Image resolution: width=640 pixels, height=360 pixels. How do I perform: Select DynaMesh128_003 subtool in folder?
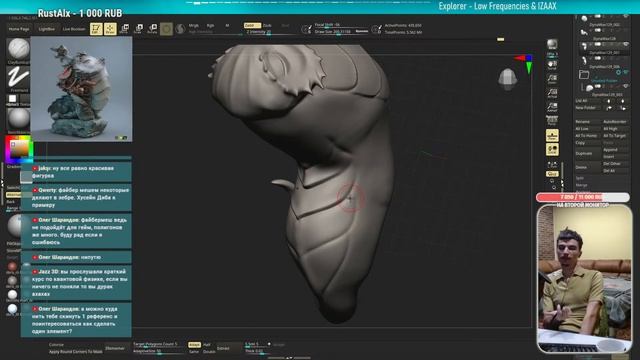click(x=607, y=94)
